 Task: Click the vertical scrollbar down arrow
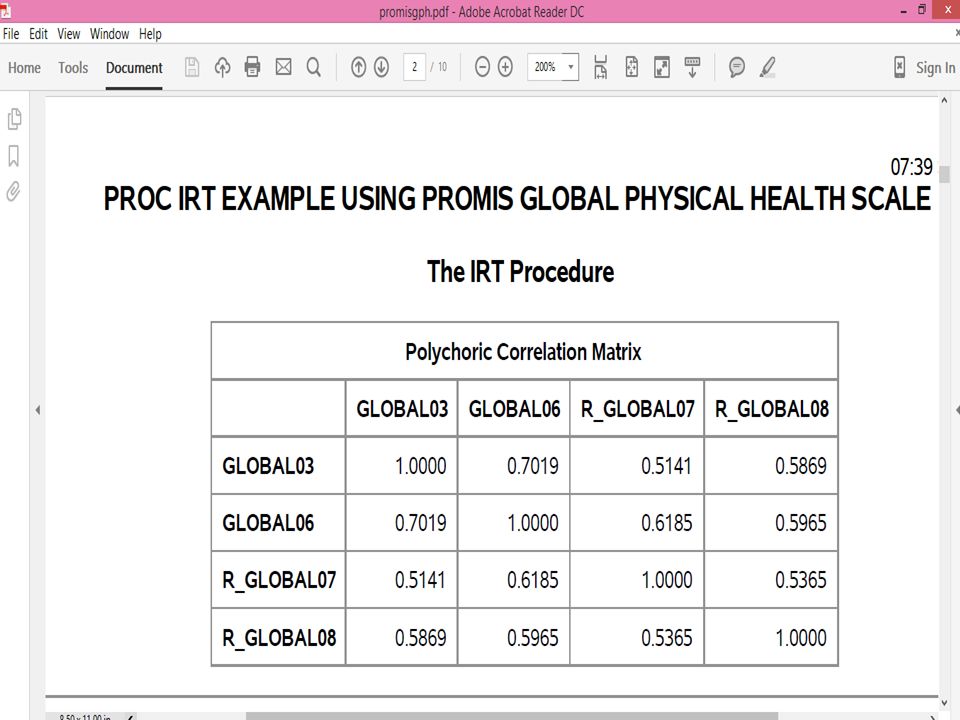click(x=944, y=703)
